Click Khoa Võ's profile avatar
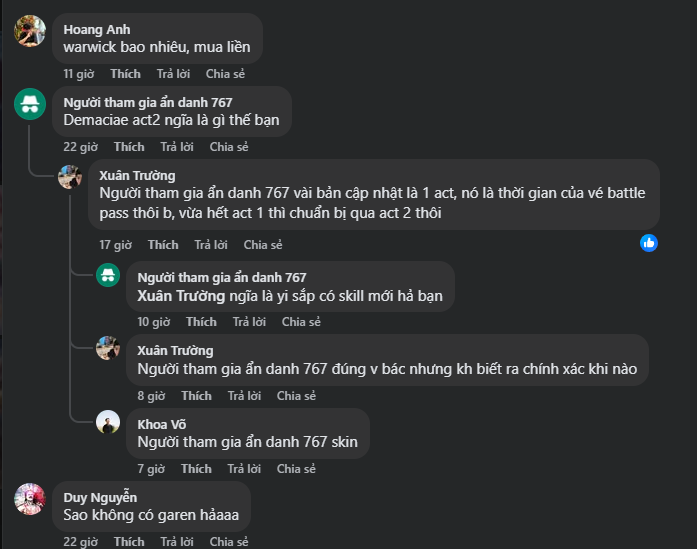The height and width of the screenshot is (549, 697). tap(108, 422)
